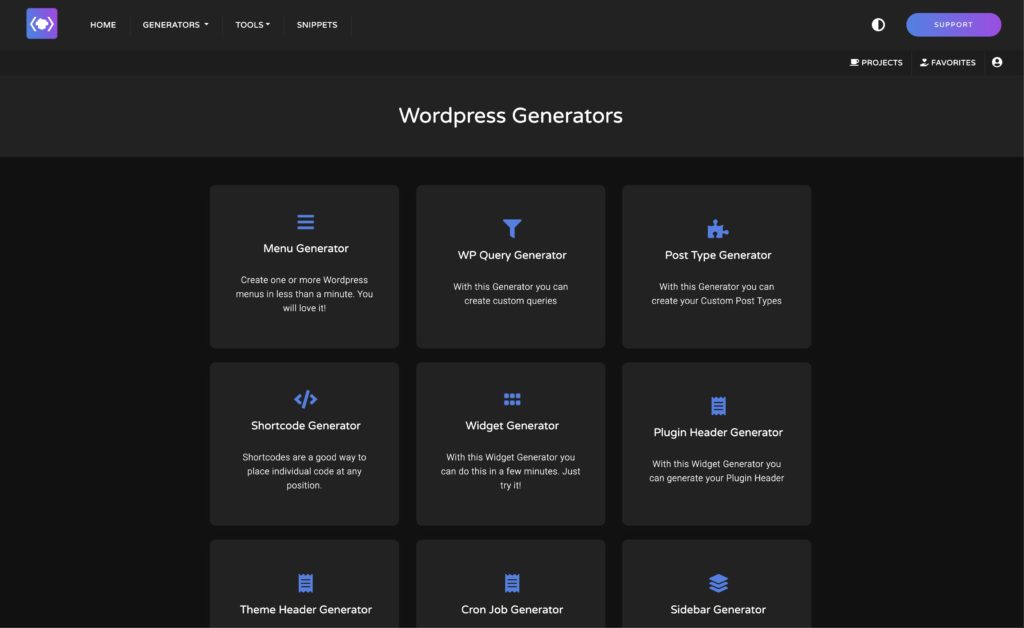Go to the SNIPPETS menu item
Image resolution: width=1024 pixels, height=628 pixels.
coord(317,24)
